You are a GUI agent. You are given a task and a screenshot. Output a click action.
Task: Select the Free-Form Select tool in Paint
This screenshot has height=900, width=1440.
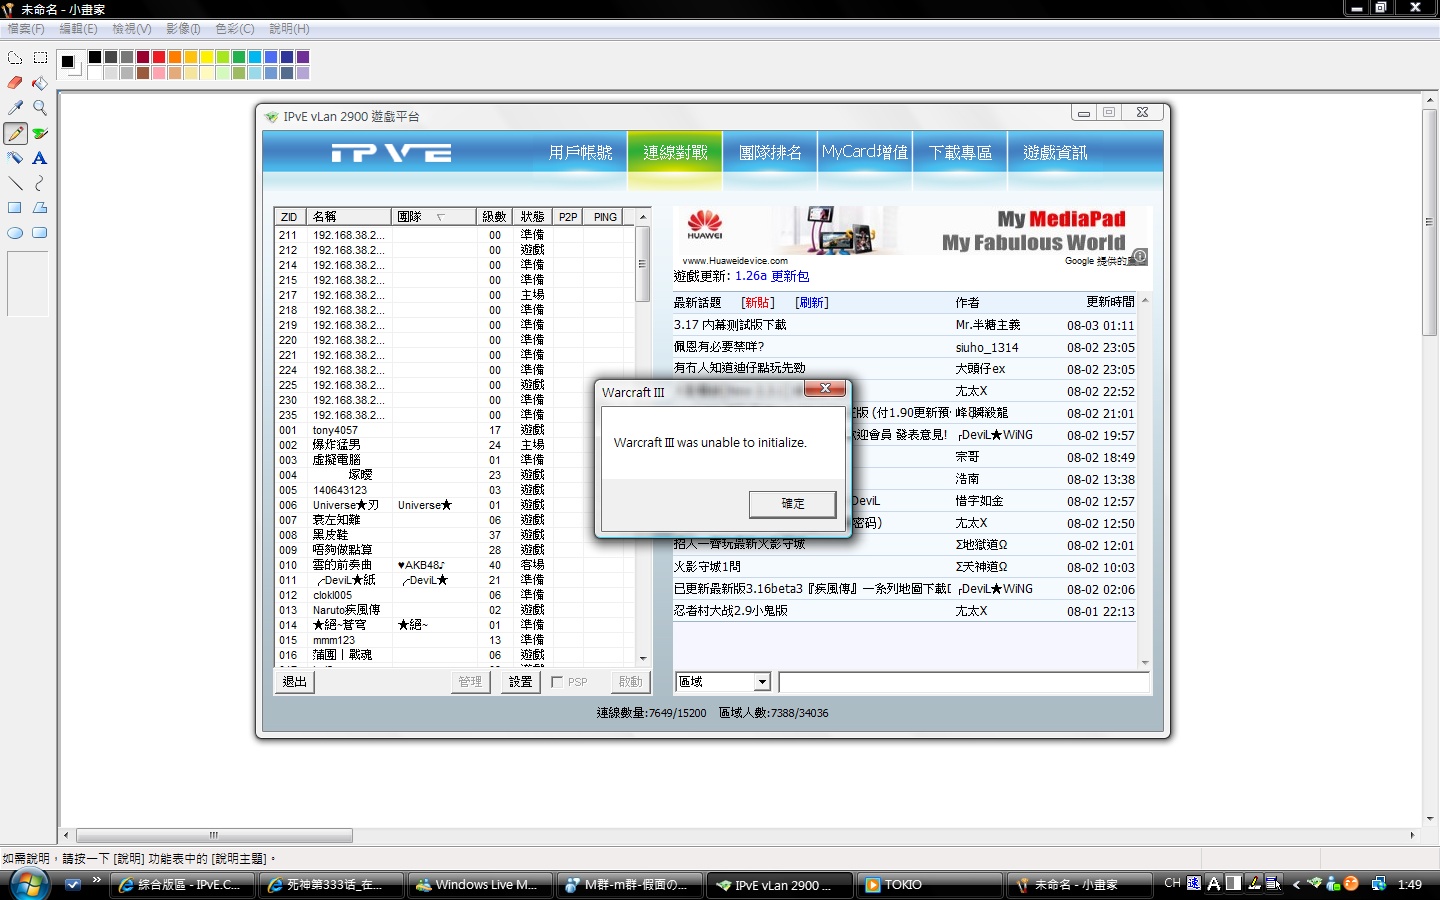coord(15,58)
